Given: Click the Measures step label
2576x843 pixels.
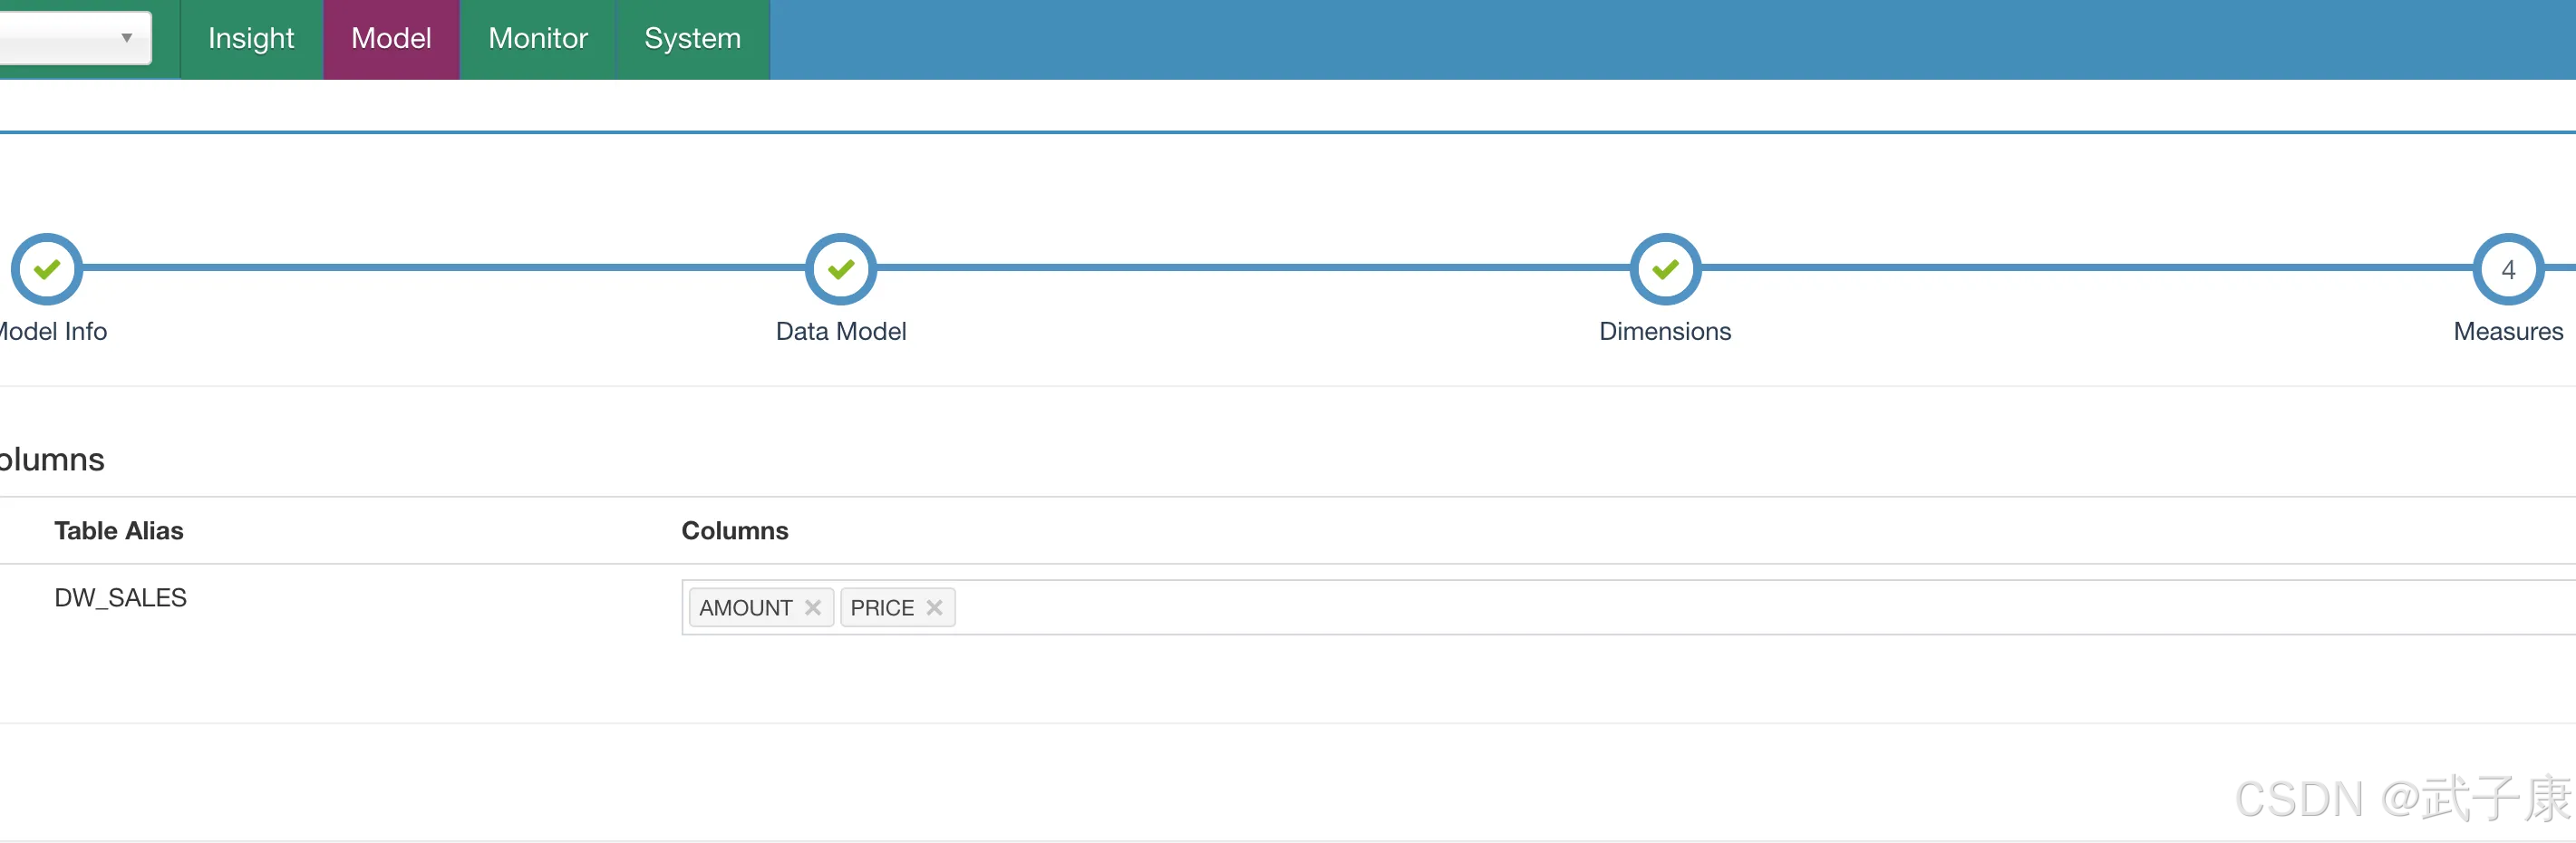Looking at the screenshot, I should (2508, 331).
